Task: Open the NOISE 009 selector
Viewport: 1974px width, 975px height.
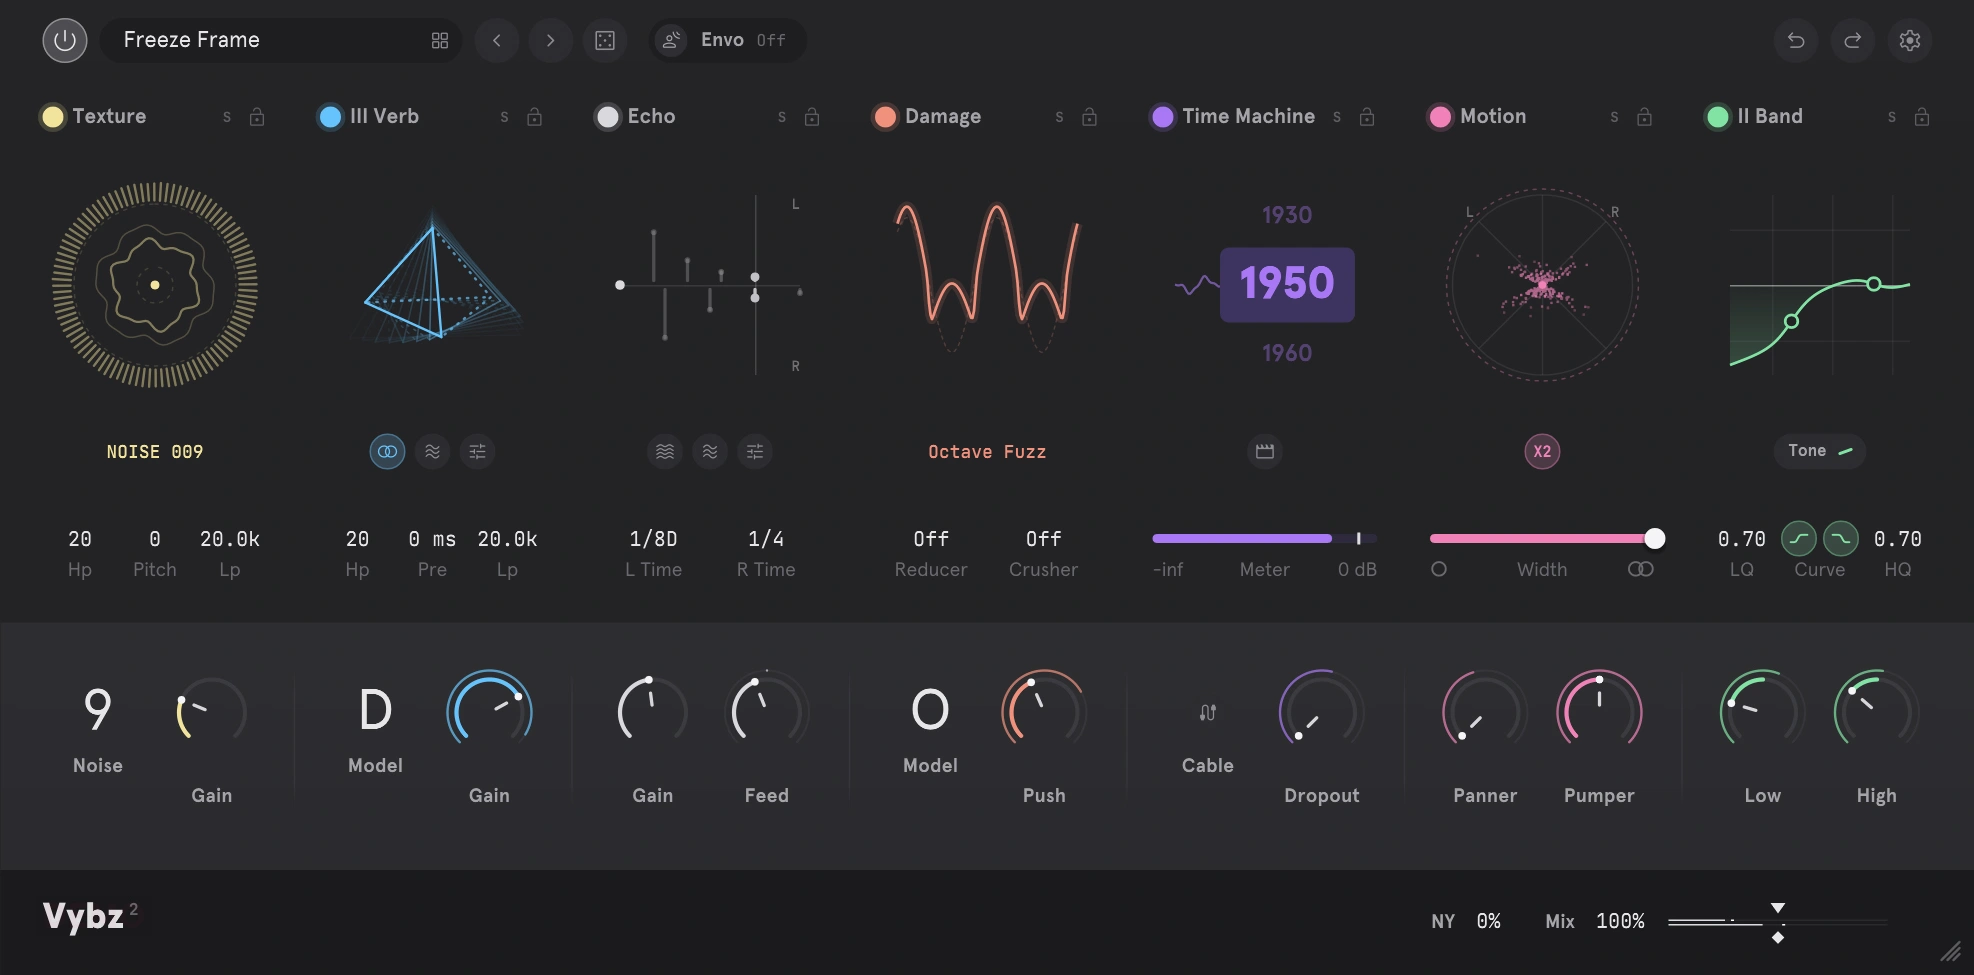Action: [x=155, y=452]
